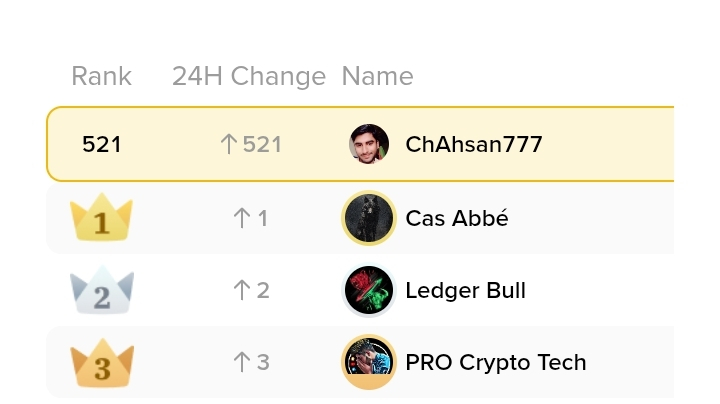Click the up arrow in Ledger Bull's row
Screen dimensions: 720x404
point(242,290)
